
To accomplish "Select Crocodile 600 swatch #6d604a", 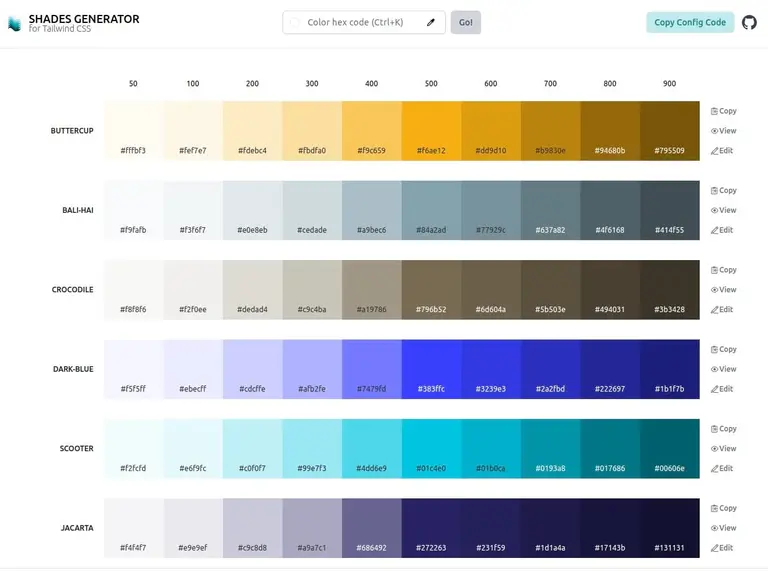I will click(x=491, y=290).
